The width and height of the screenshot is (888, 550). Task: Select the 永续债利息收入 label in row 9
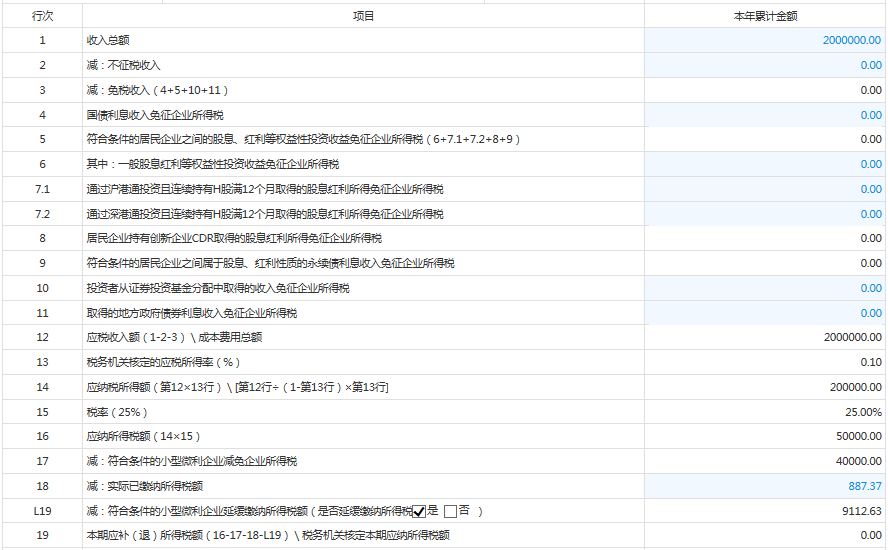270,263
